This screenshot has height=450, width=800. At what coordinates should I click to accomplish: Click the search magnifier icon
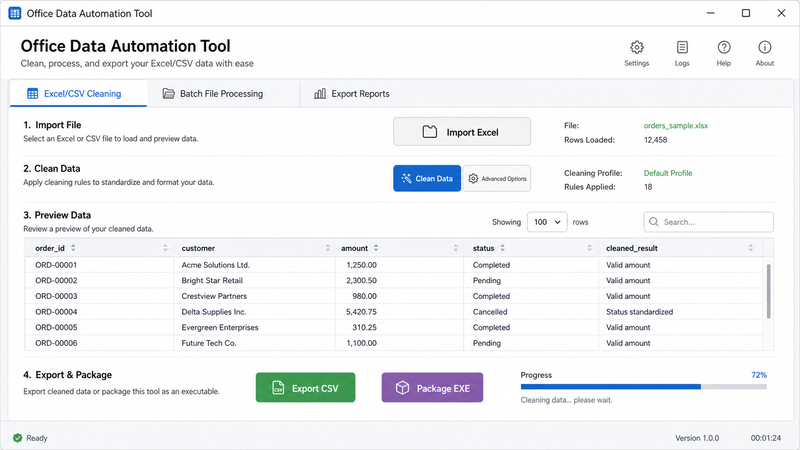click(654, 222)
